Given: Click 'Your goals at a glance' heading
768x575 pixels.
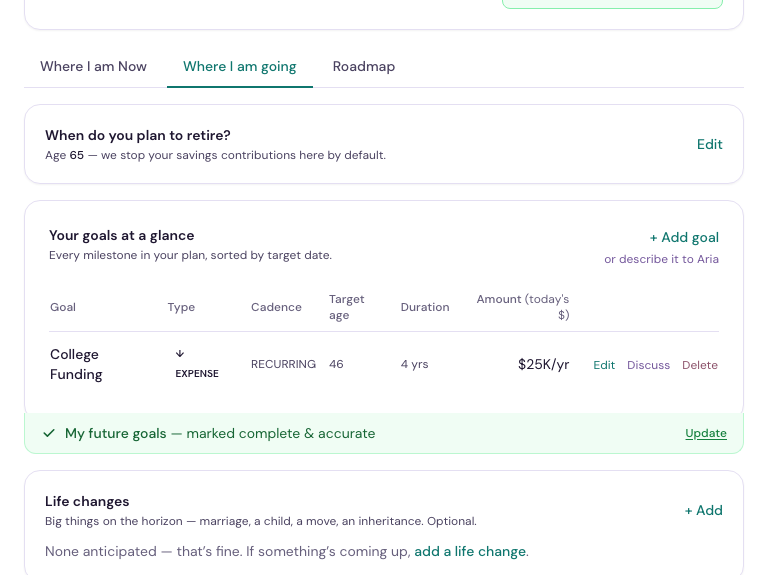Looking at the screenshot, I should 121,236.
